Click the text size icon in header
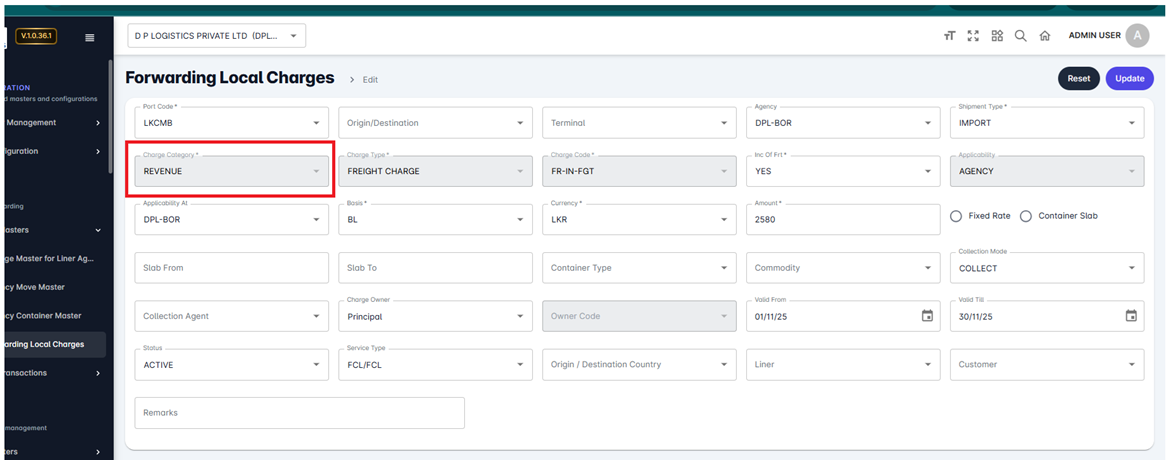1166x460 pixels. pos(949,36)
